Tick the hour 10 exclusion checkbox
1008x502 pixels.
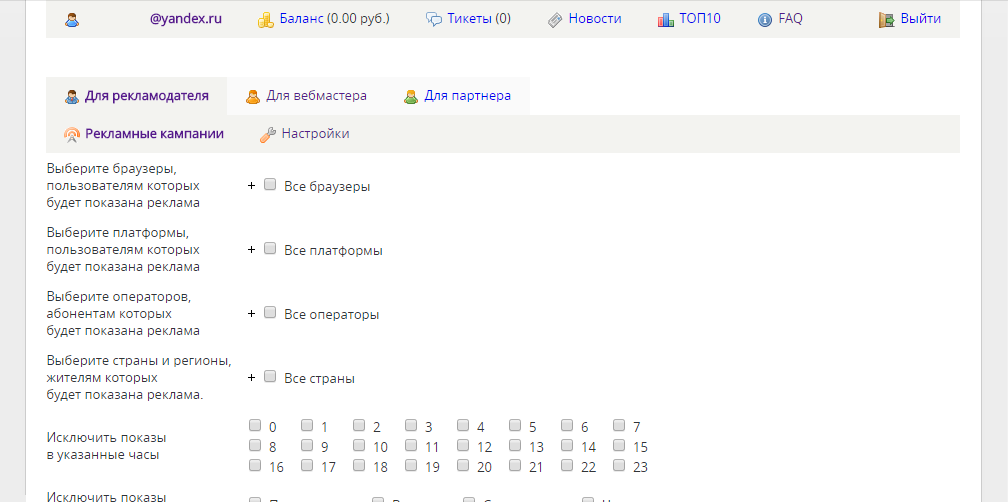[x=359, y=445]
